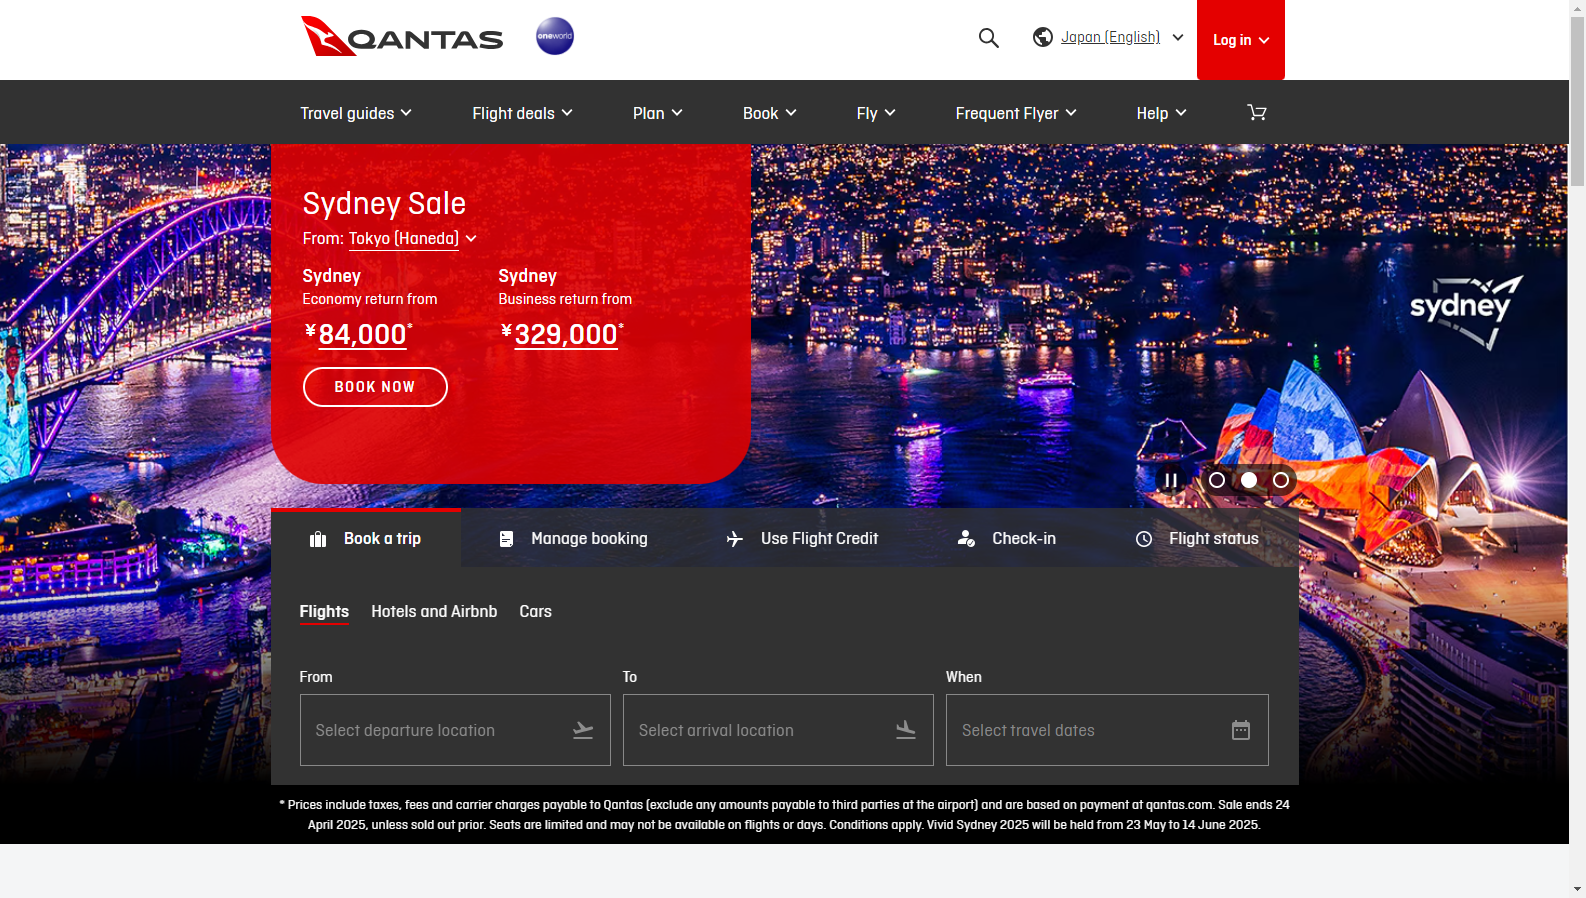Select the third carousel slide dot
1586x898 pixels.
click(x=1281, y=480)
